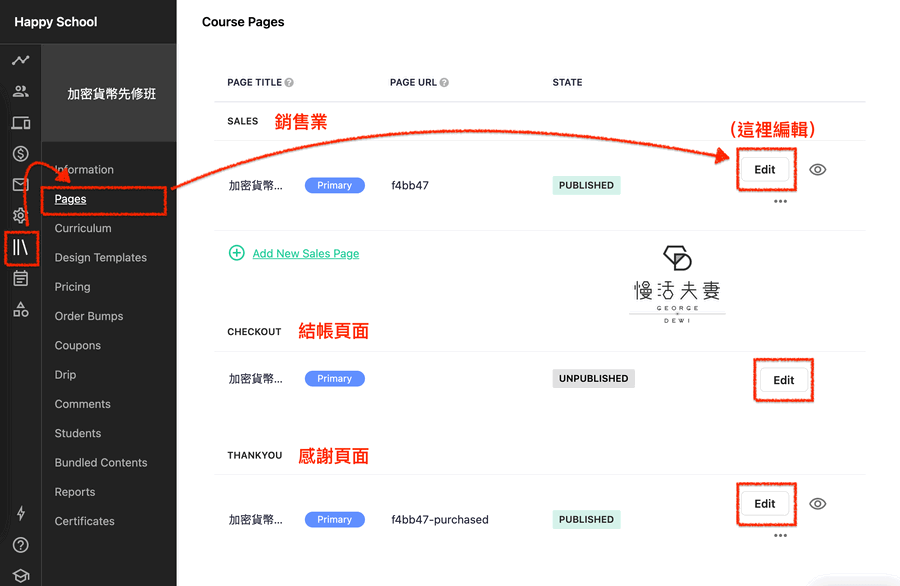Open the email envelope icon
The height and width of the screenshot is (586, 900).
pos(20,185)
